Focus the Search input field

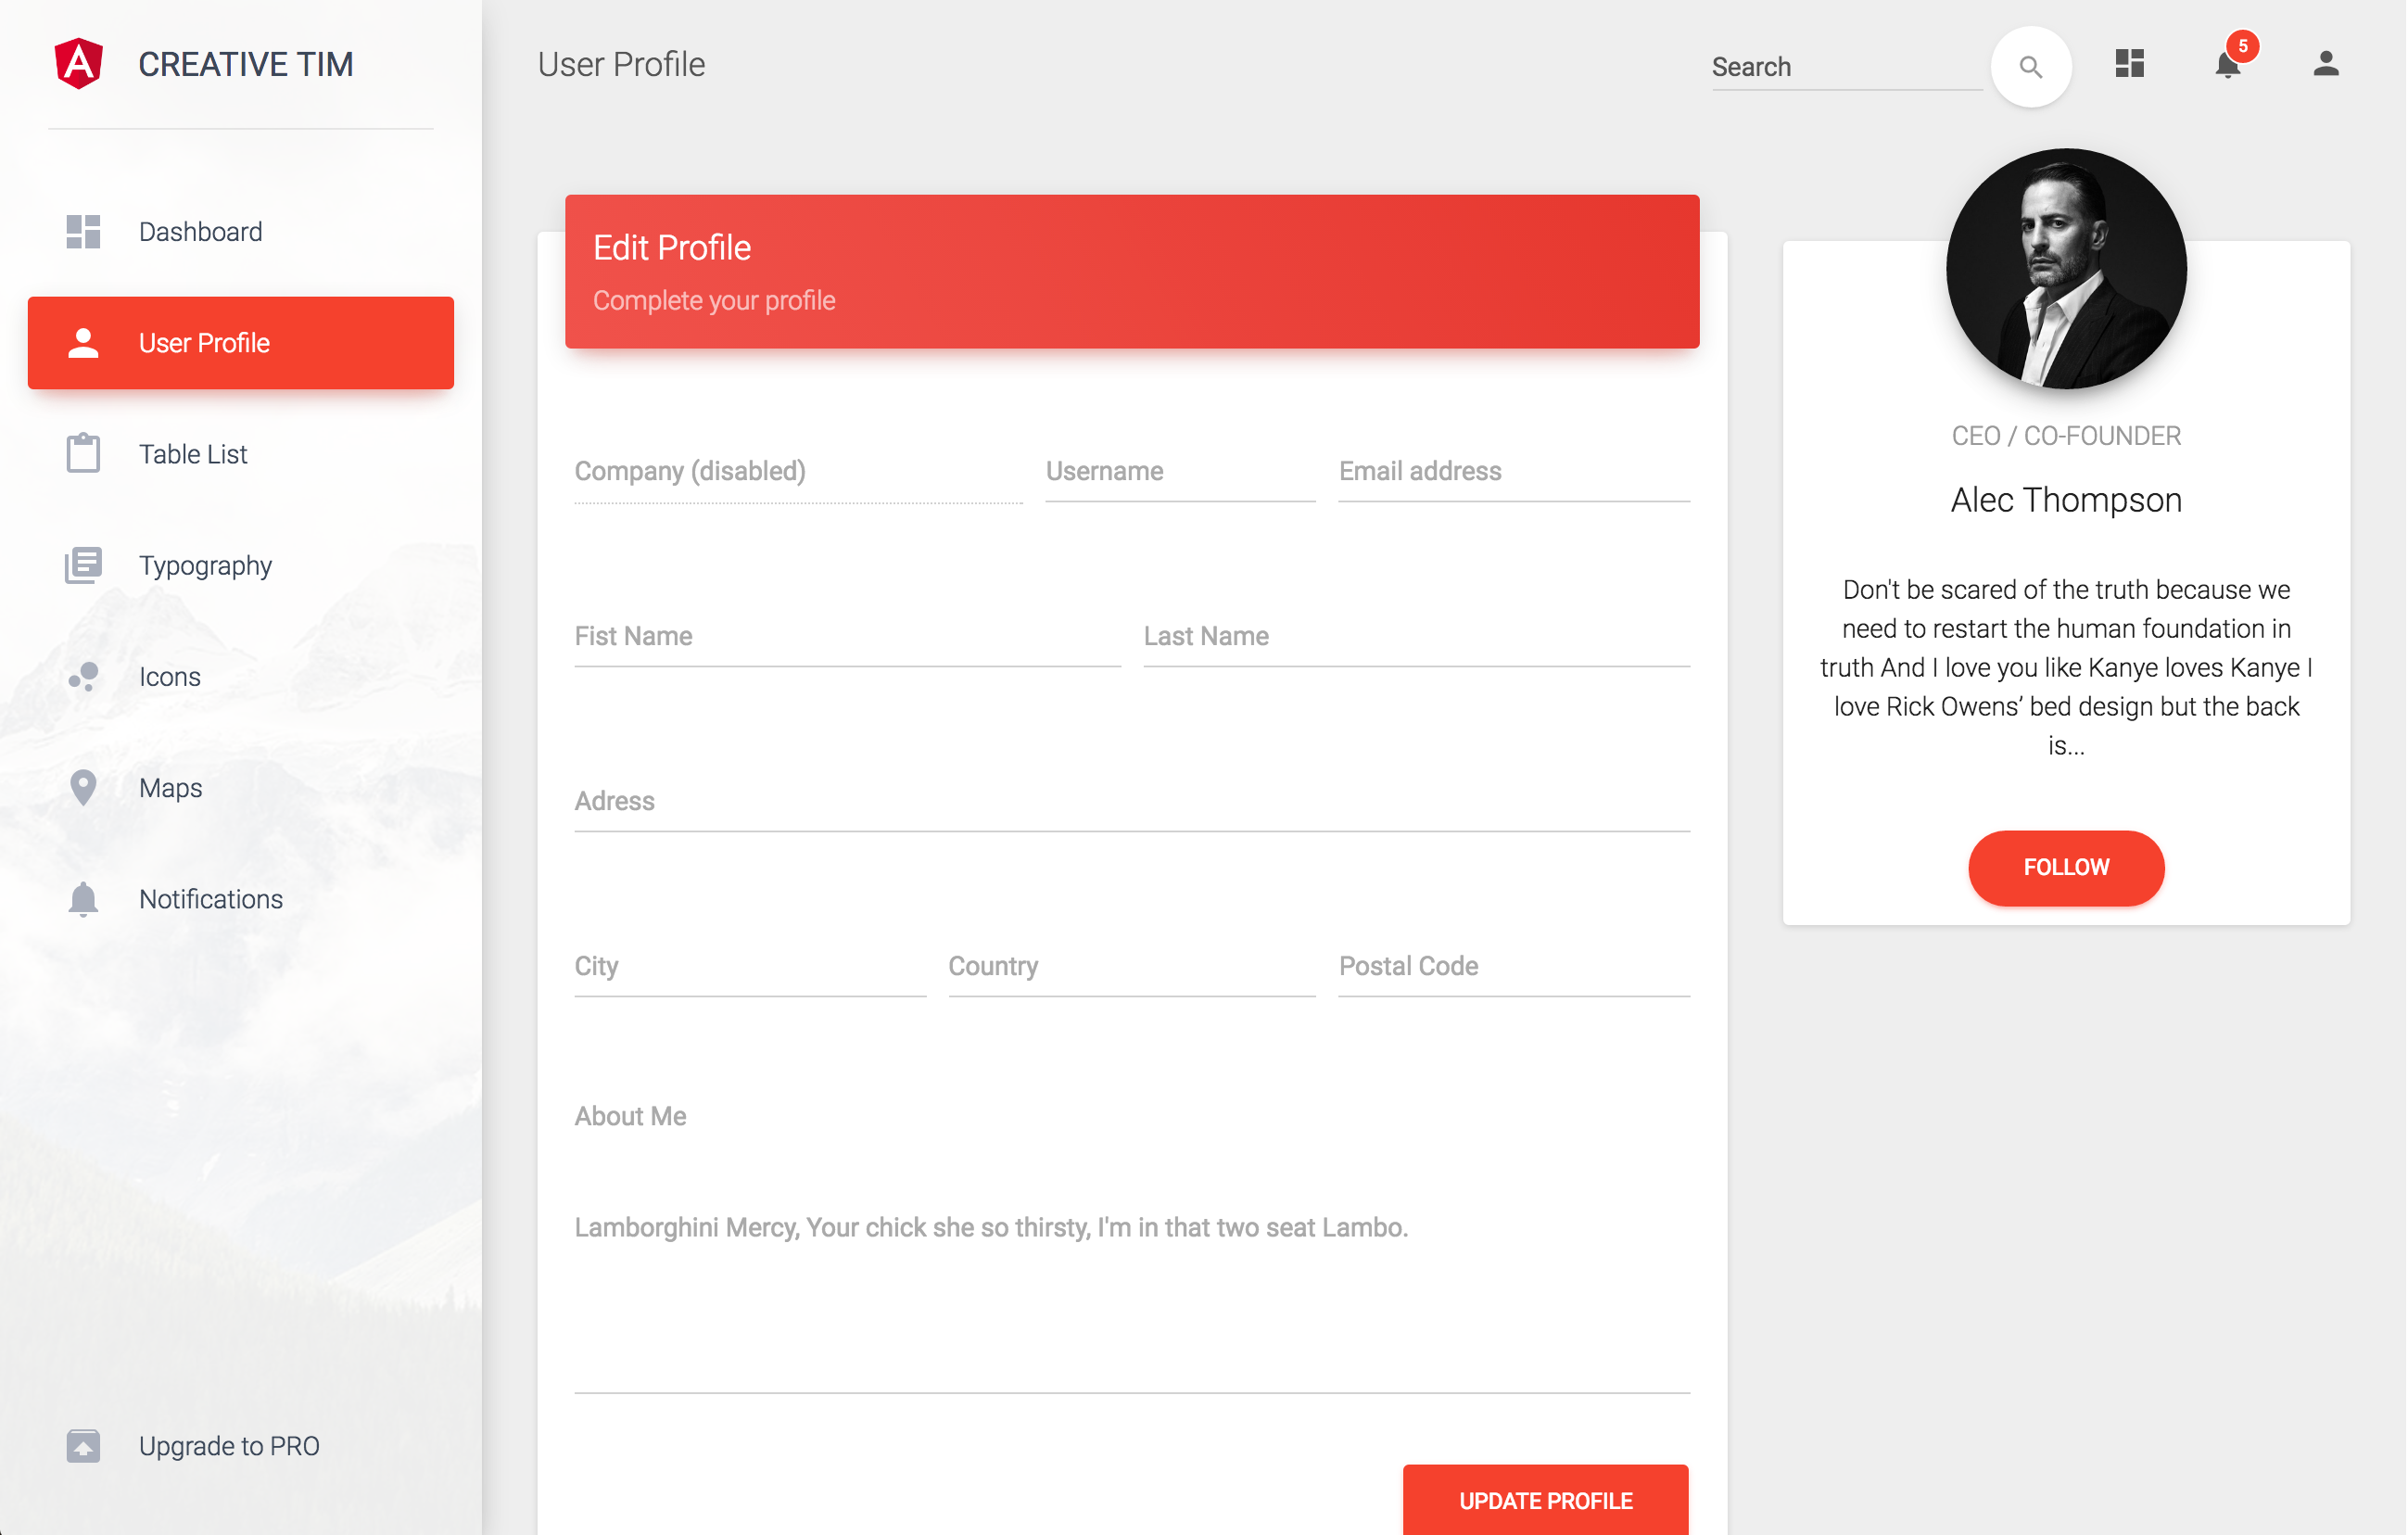pyautogui.click(x=1845, y=67)
